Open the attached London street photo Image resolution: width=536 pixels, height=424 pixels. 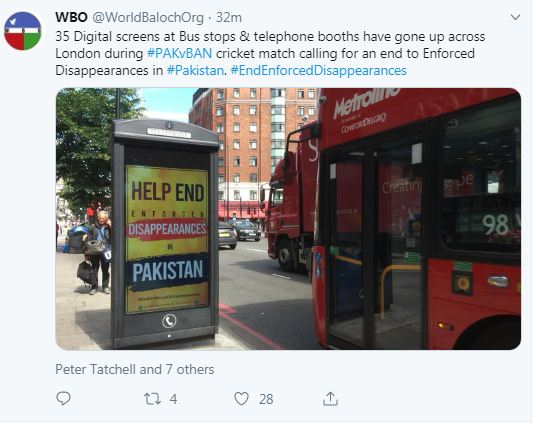coord(288,219)
